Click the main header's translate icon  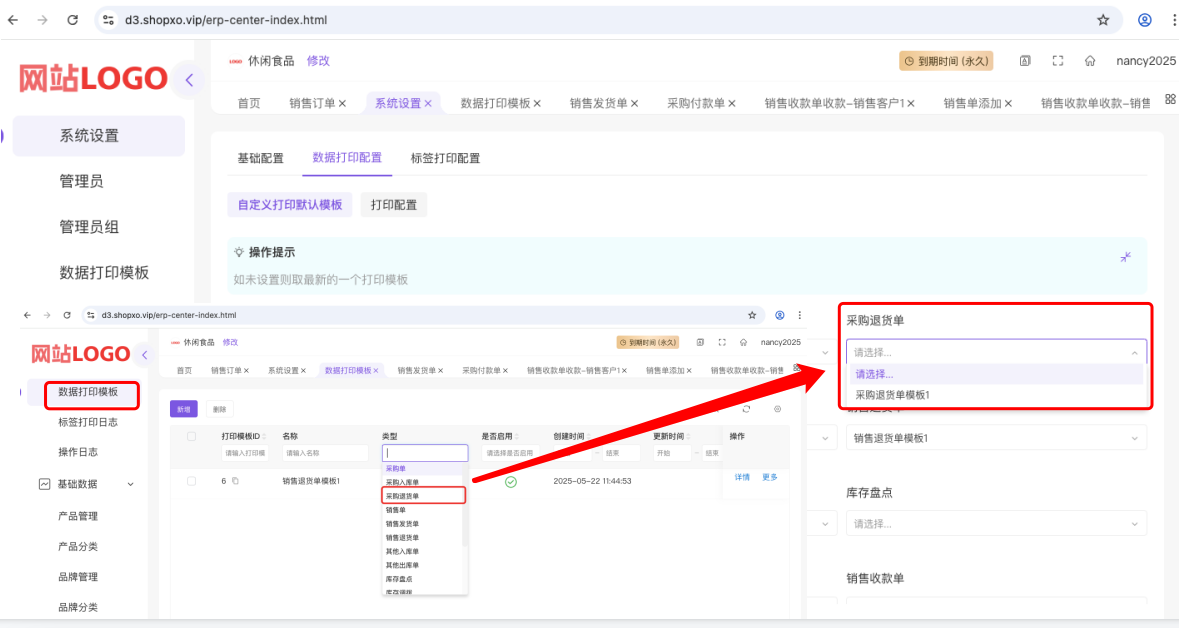tap(1025, 61)
